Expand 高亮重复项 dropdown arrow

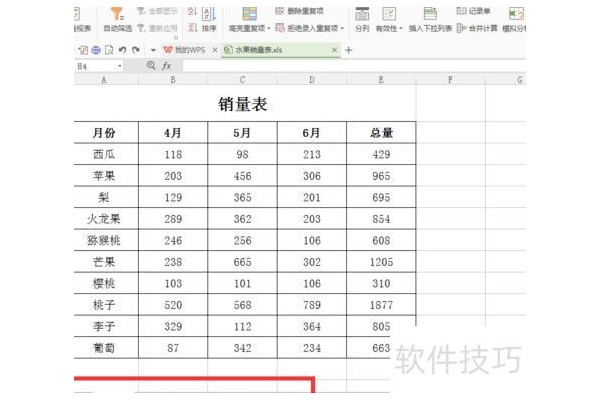(x=269, y=28)
